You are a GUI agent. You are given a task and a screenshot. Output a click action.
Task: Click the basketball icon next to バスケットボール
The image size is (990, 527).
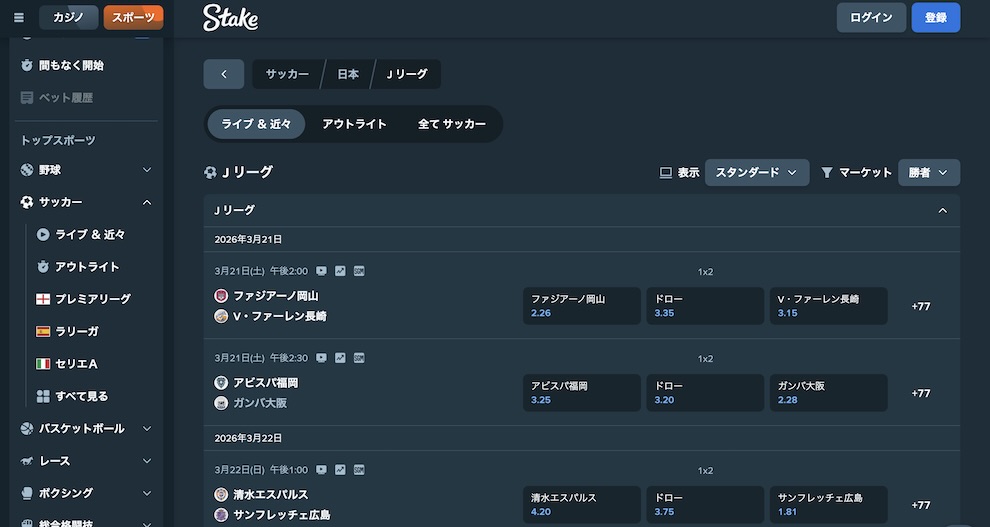coord(27,429)
